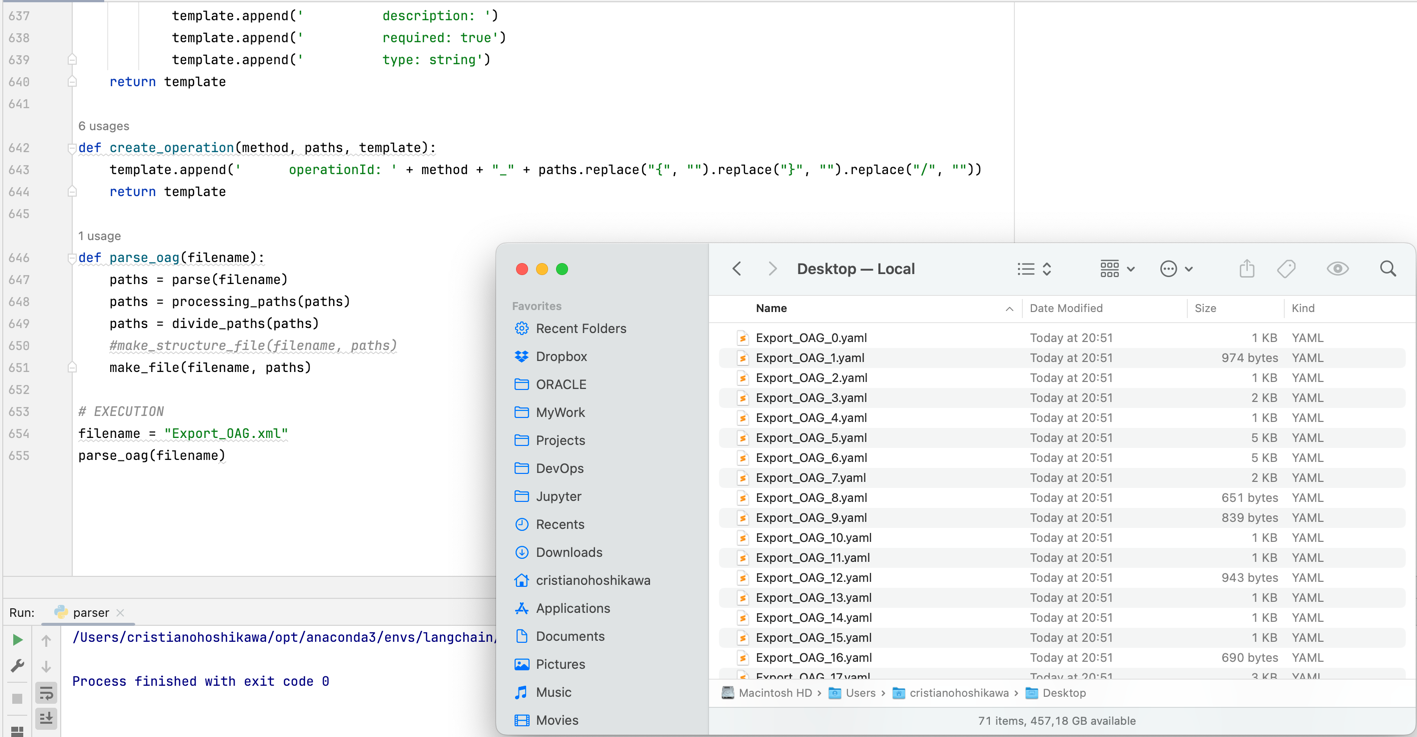Expand the group-by grid dropdown
This screenshot has width=1417, height=737.
(1116, 269)
